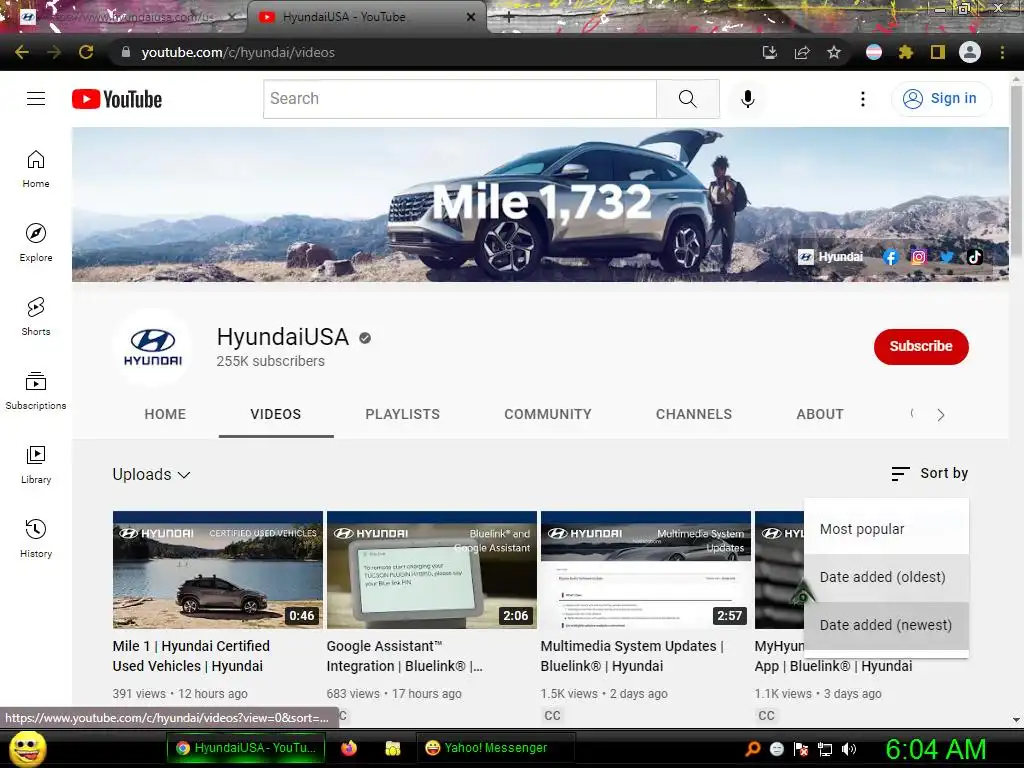
Task: Switch to the PLAYLISTS channel tab
Action: pyautogui.click(x=402, y=414)
